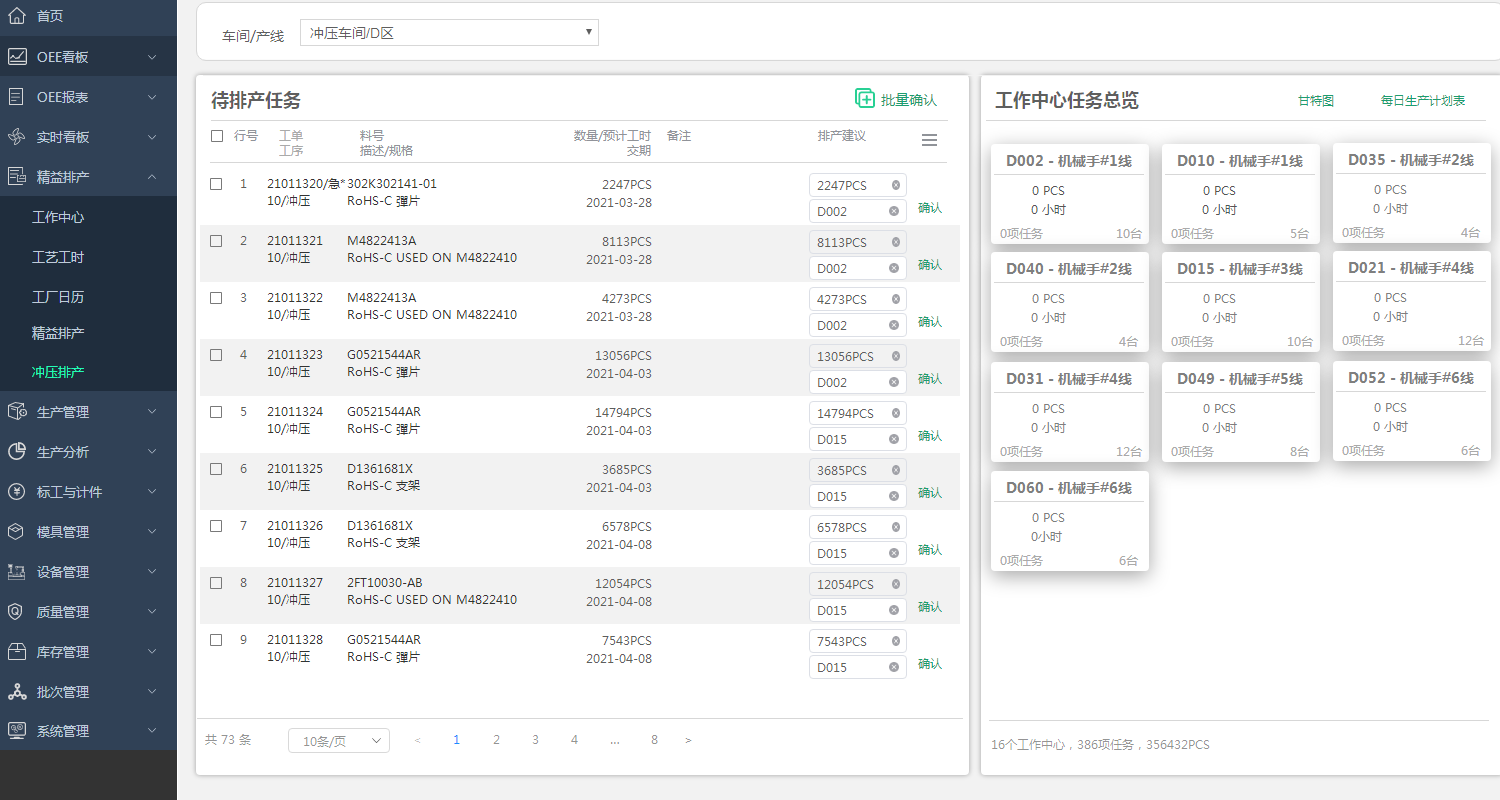Click the 甘特图 link
The height and width of the screenshot is (800, 1500).
[1315, 101]
